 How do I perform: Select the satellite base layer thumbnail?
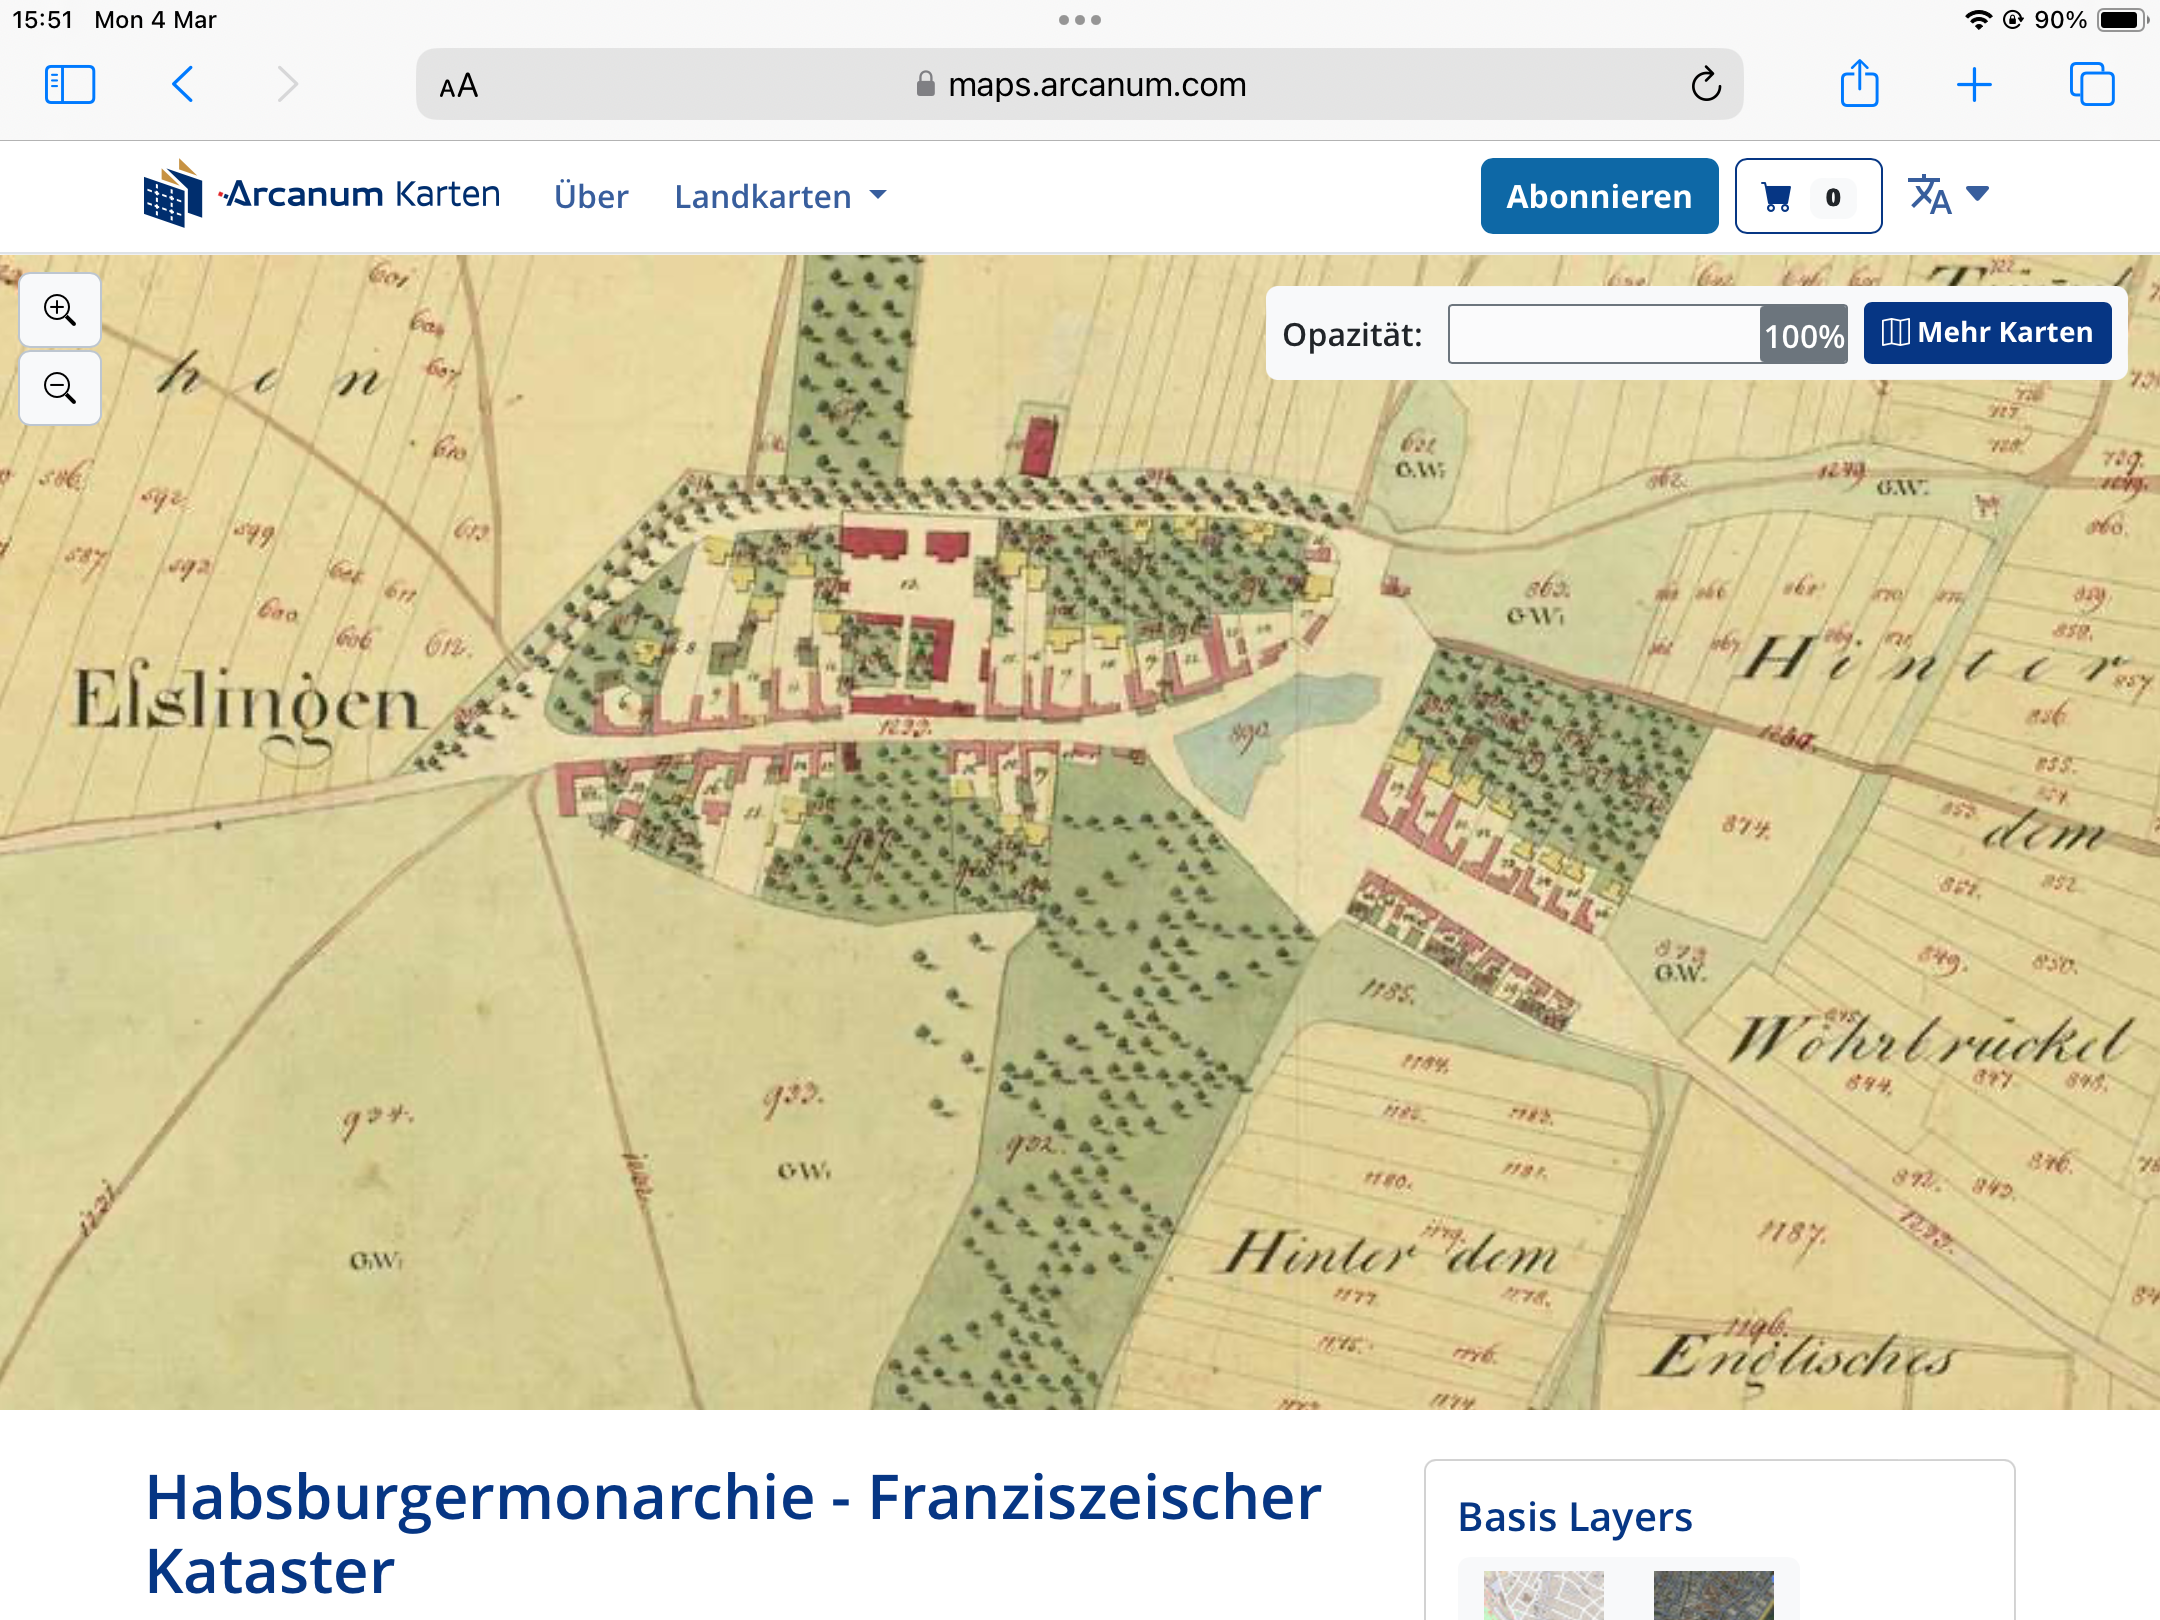[x=1713, y=1596]
